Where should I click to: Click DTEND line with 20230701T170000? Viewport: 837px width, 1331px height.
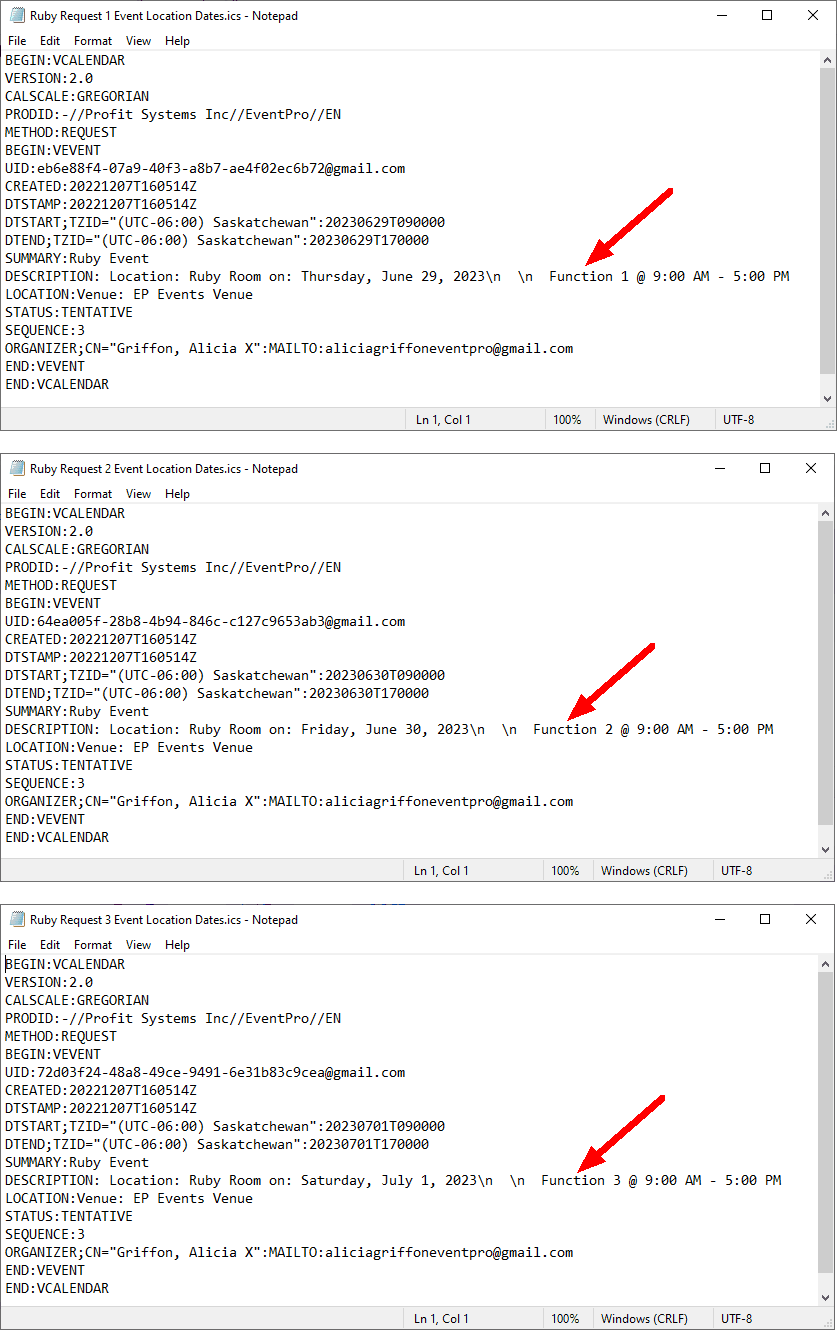(217, 1145)
